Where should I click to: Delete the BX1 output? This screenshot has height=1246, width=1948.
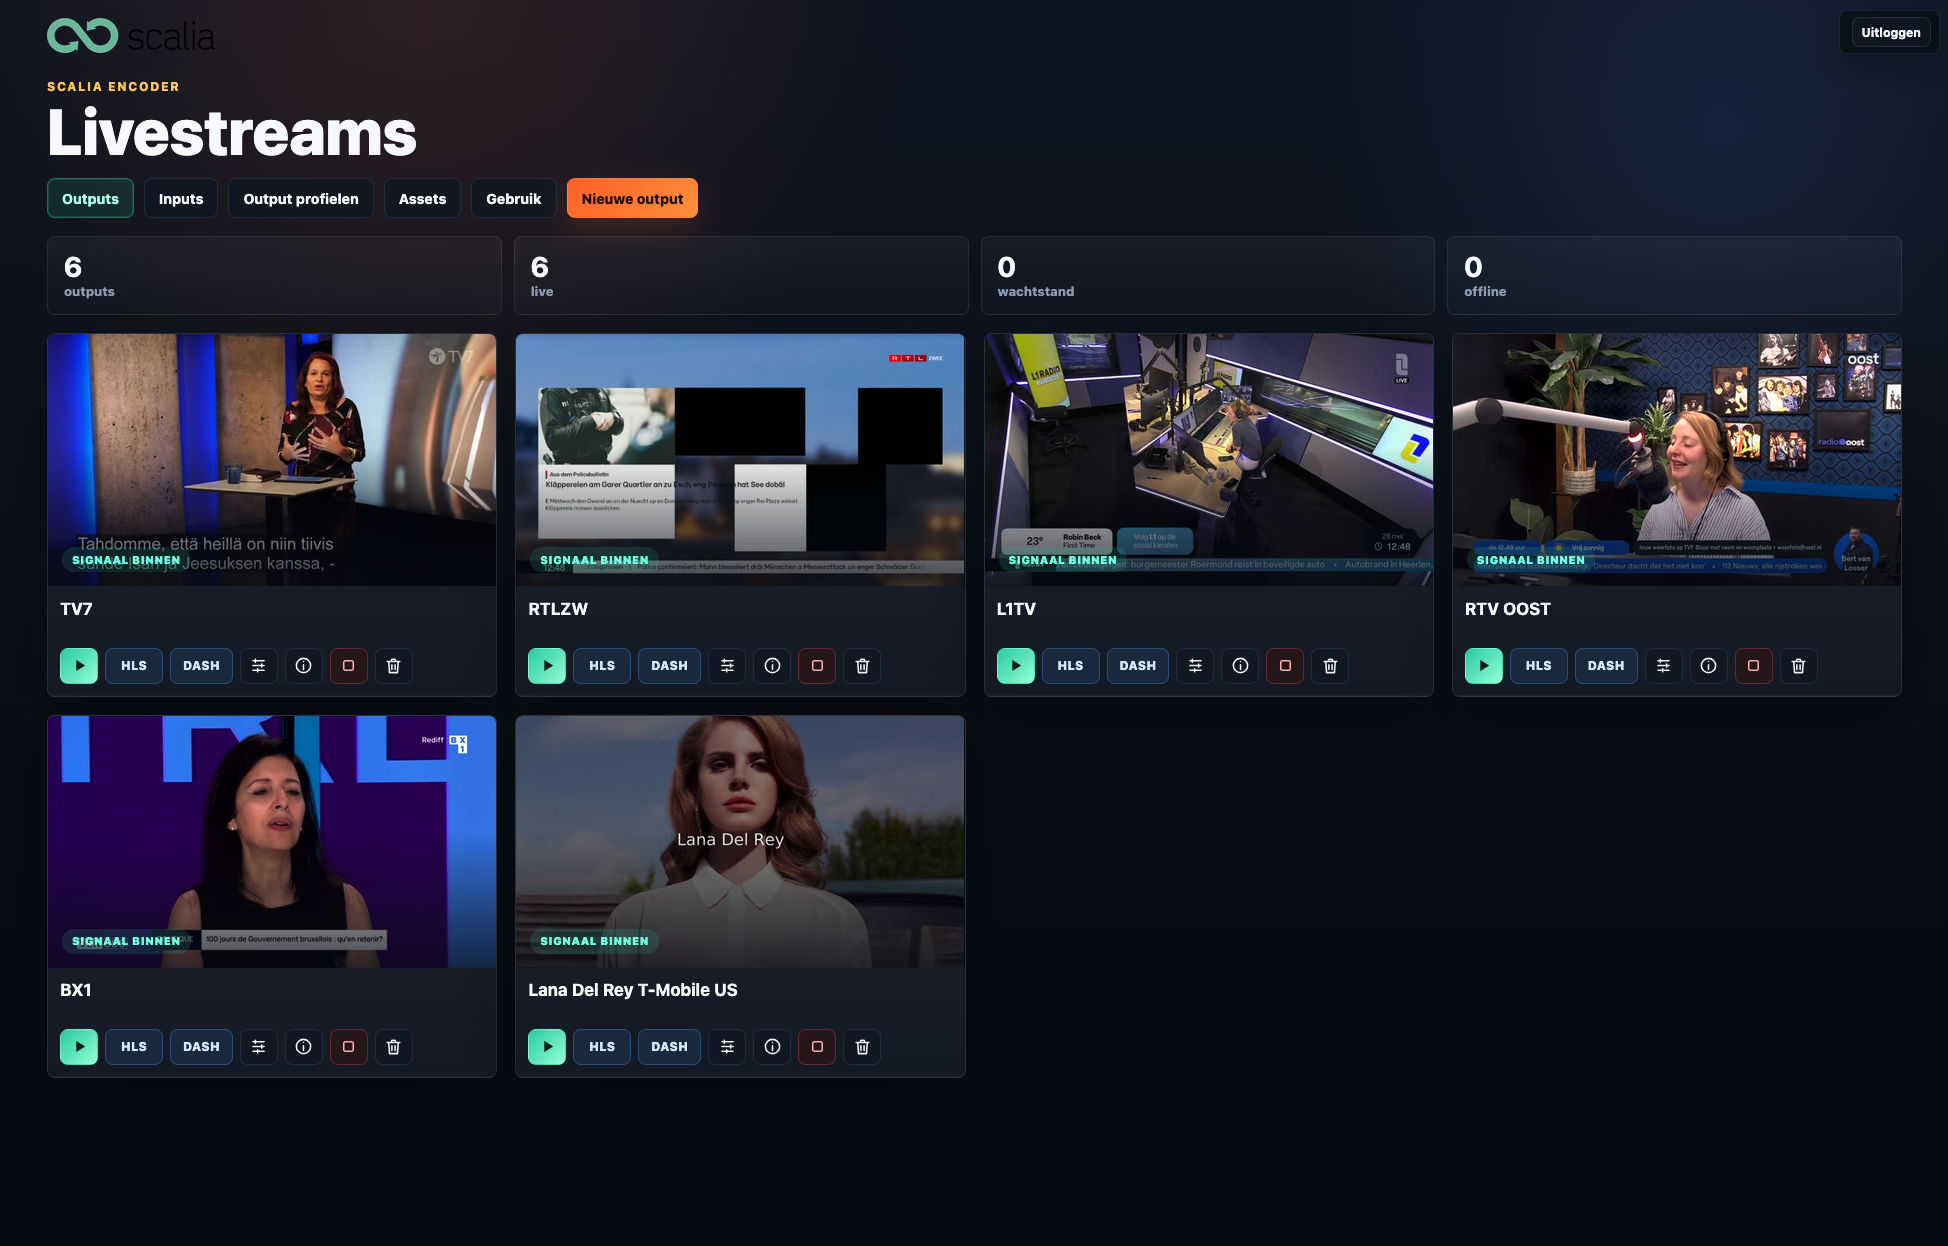point(394,1047)
